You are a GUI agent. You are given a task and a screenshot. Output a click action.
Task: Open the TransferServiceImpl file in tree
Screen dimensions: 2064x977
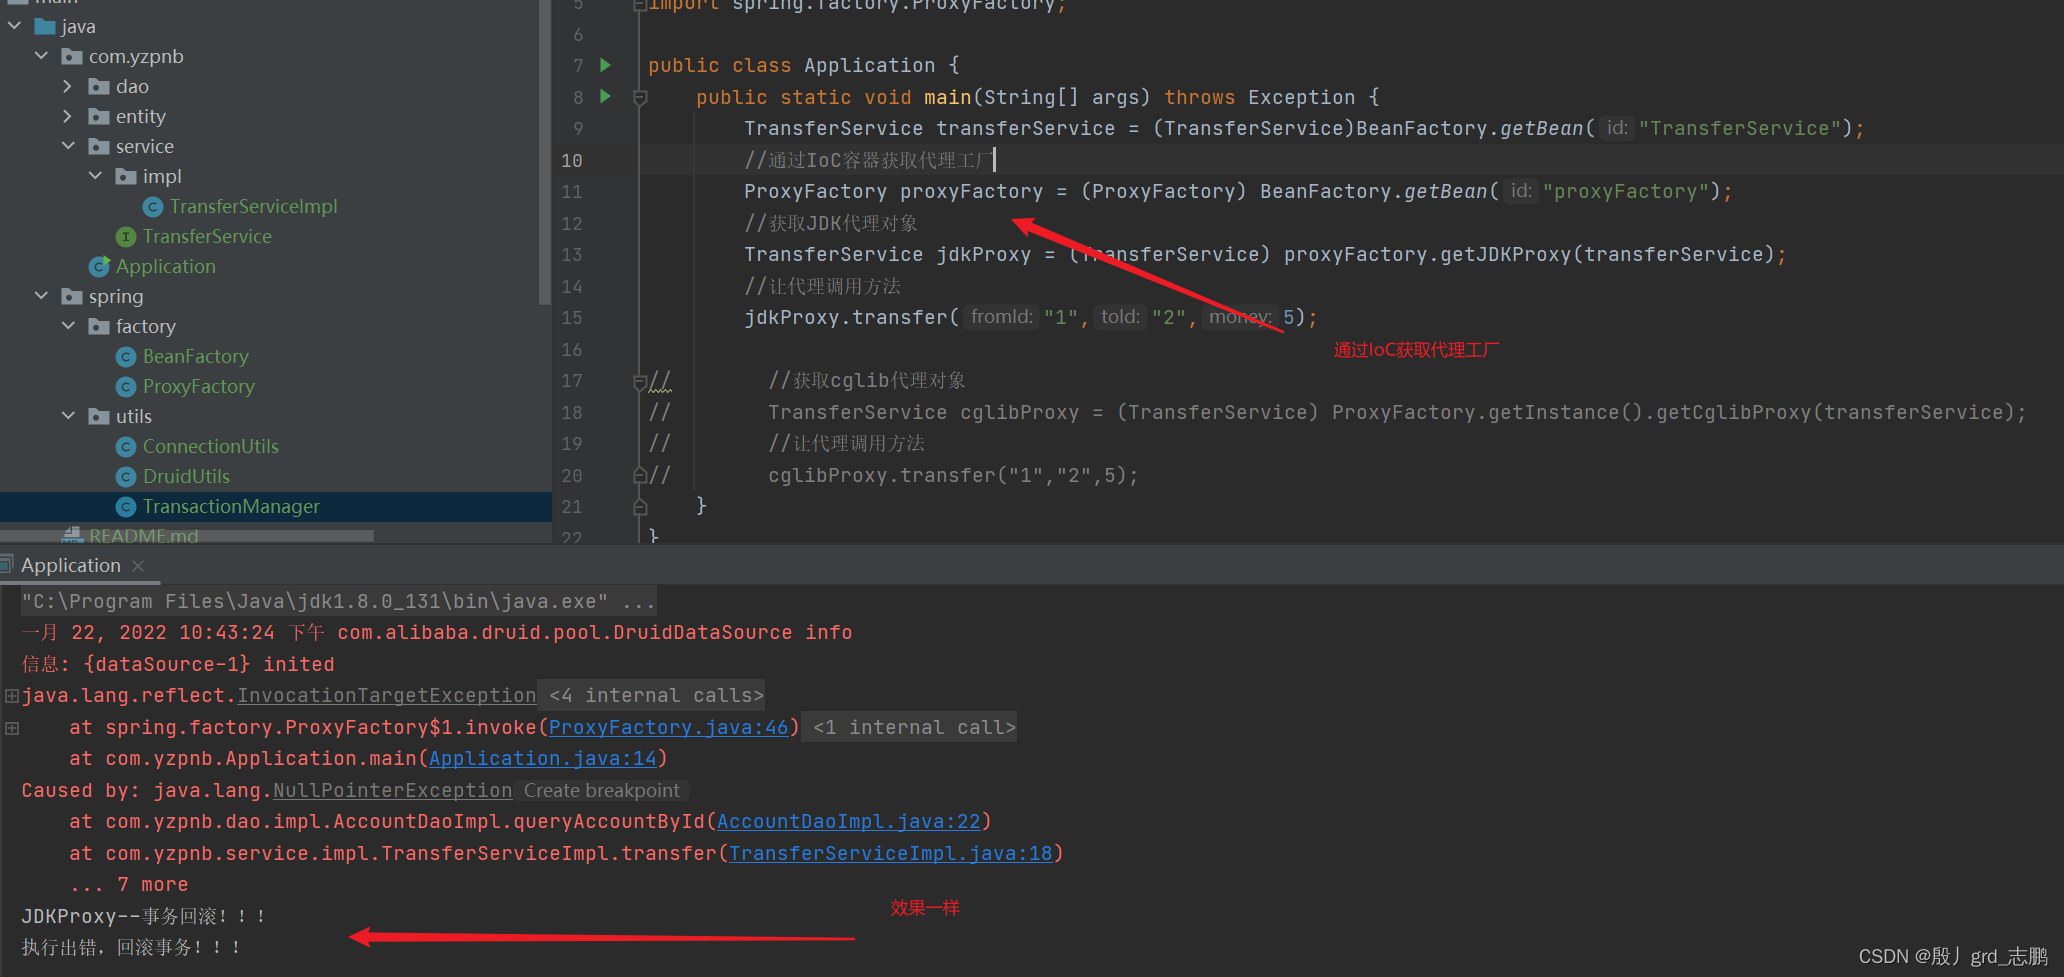pyautogui.click(x=254, y=206)
